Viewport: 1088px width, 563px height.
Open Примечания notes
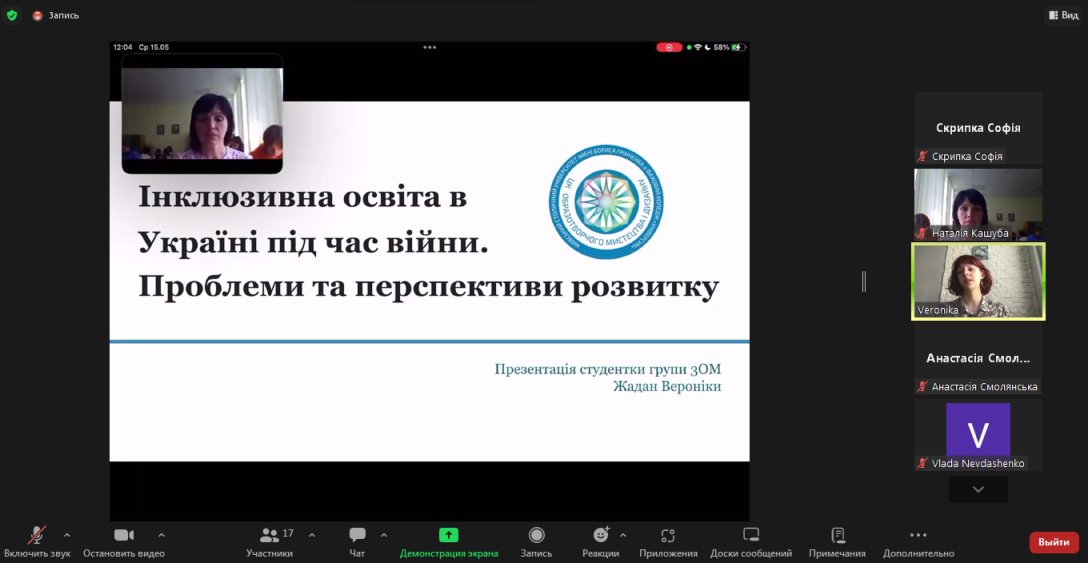(x=837, y=542)
